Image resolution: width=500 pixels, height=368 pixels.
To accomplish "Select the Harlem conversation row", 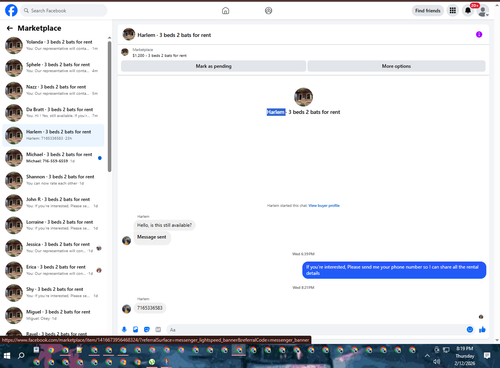I will pyautogui.click(x=53, y=135).
